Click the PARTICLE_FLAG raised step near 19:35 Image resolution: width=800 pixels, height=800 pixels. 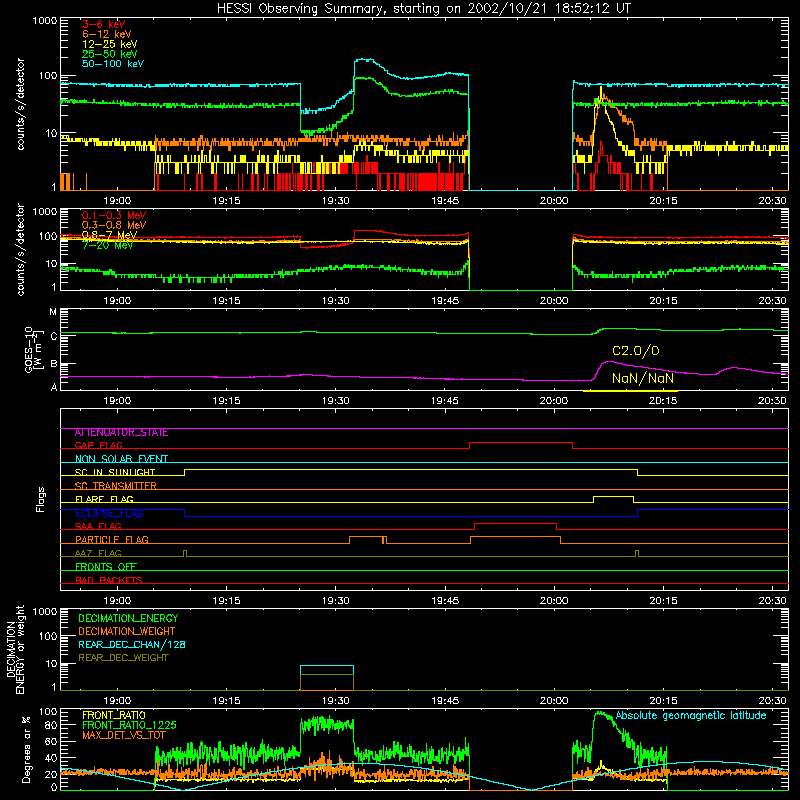(367, 537)
